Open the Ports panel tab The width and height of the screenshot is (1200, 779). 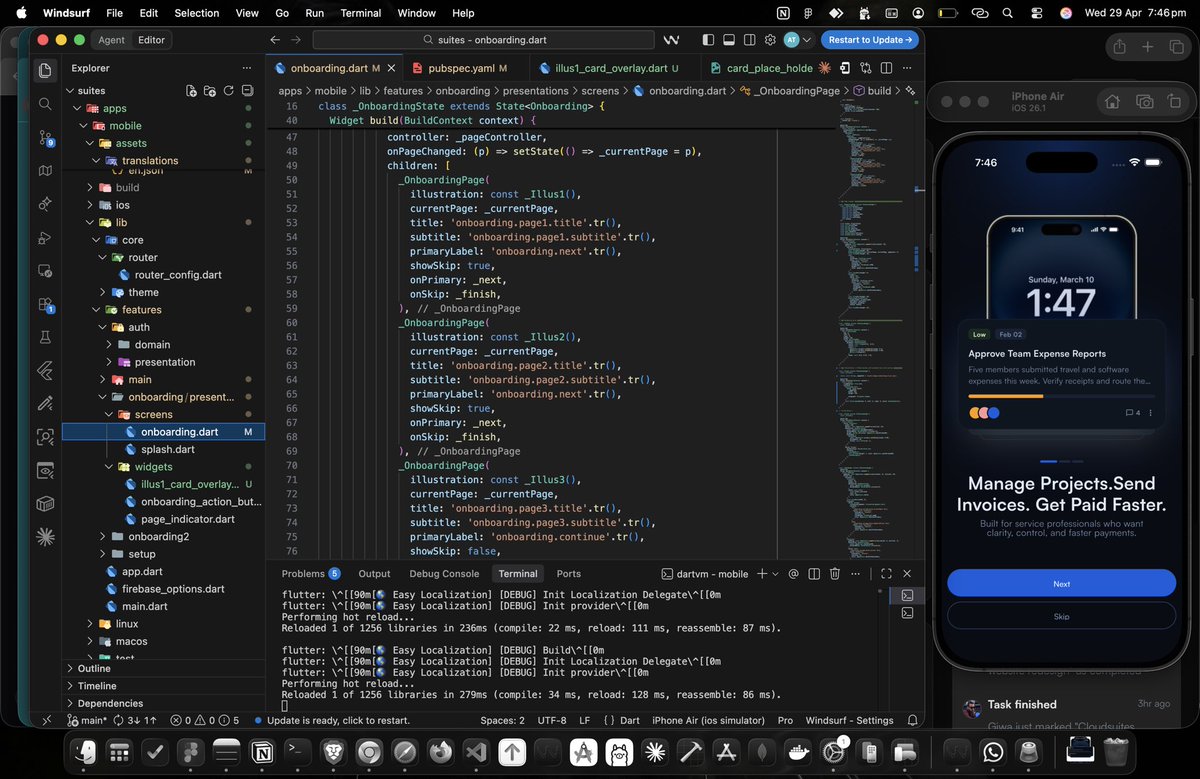[x=568, y=574]
